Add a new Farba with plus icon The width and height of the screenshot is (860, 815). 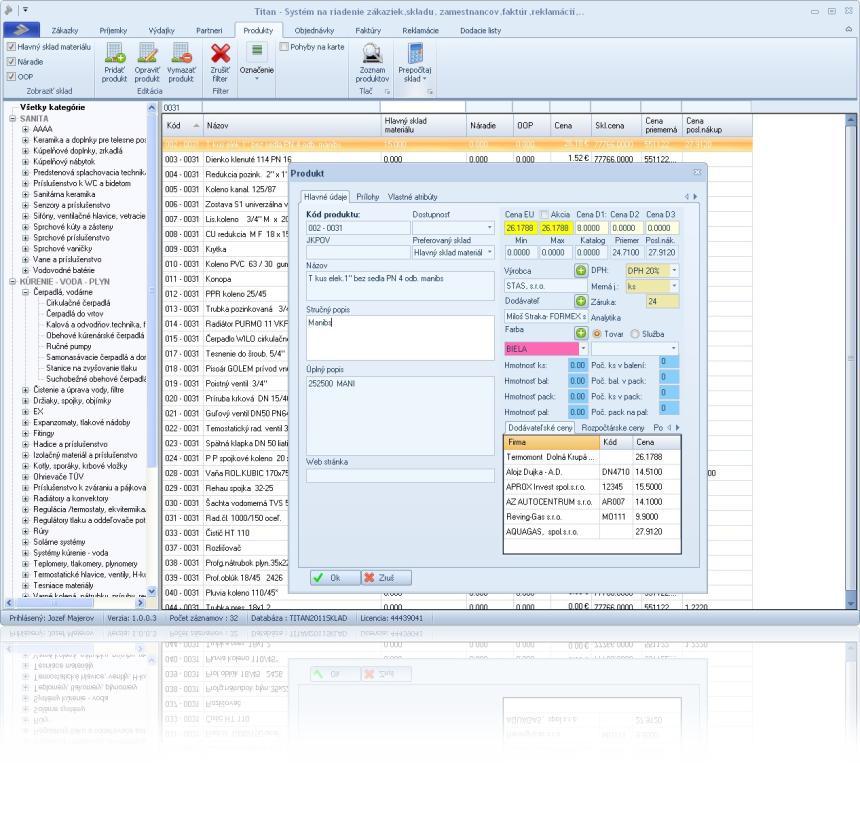tap(581, 333)
